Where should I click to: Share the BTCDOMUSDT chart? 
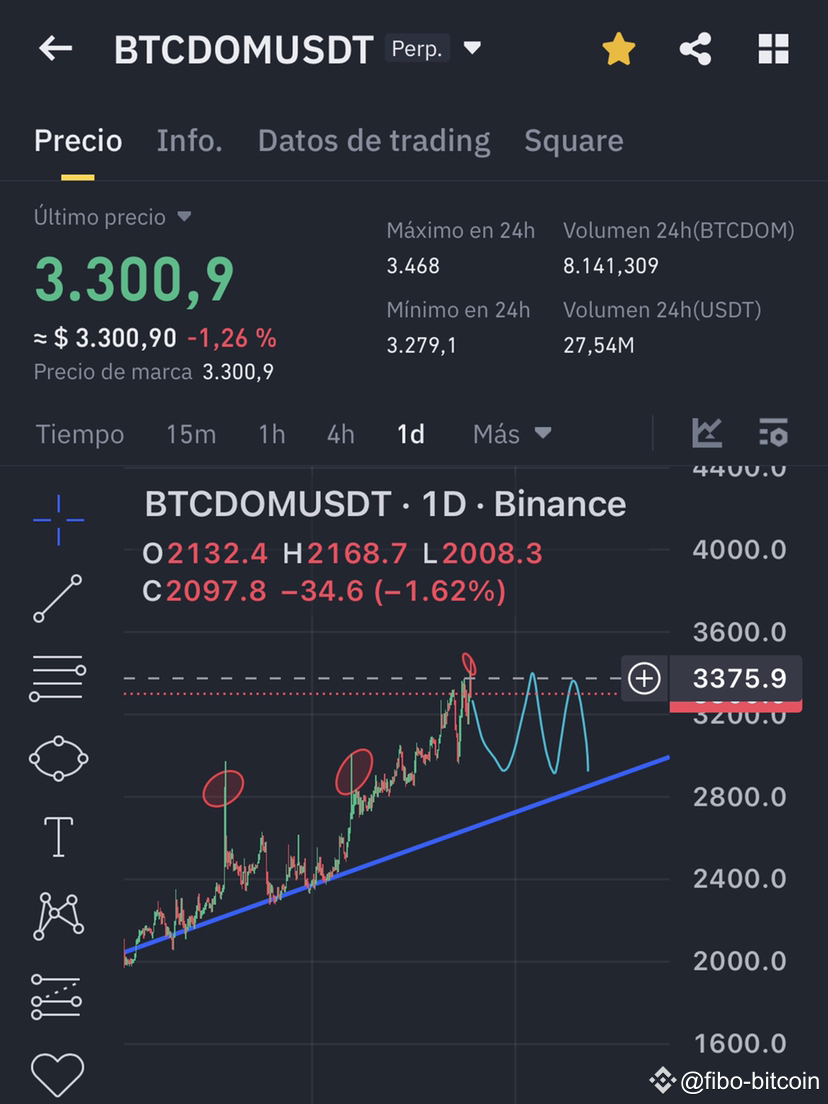point(695,48)
